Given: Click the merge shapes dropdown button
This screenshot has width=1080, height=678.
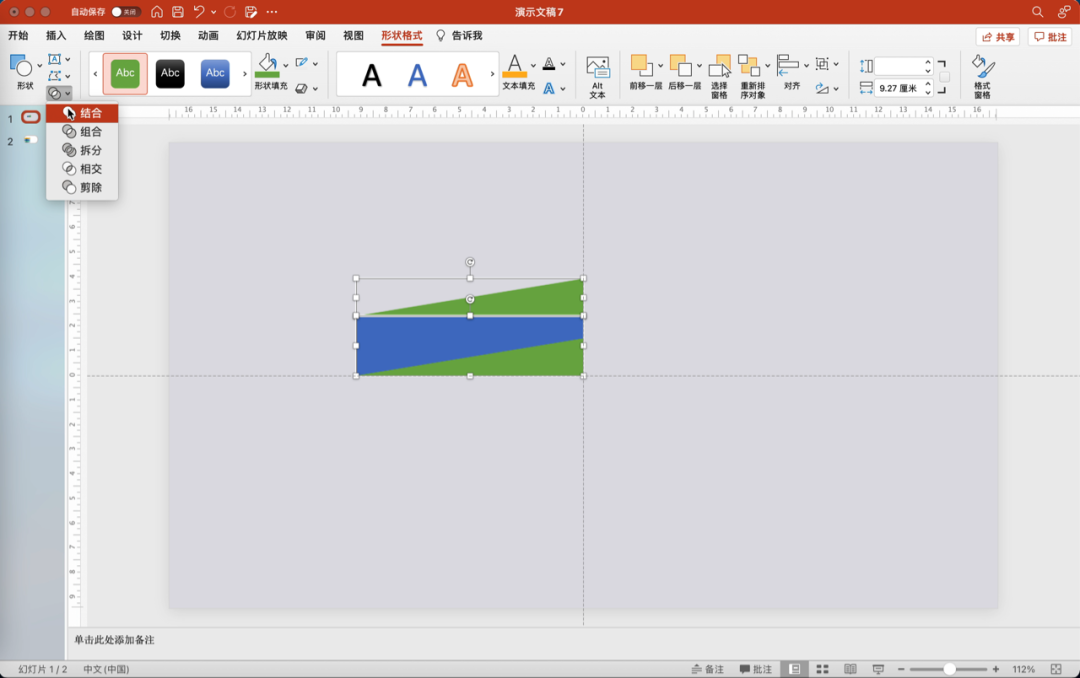Looking at the screenshot, I should point(59,93).
